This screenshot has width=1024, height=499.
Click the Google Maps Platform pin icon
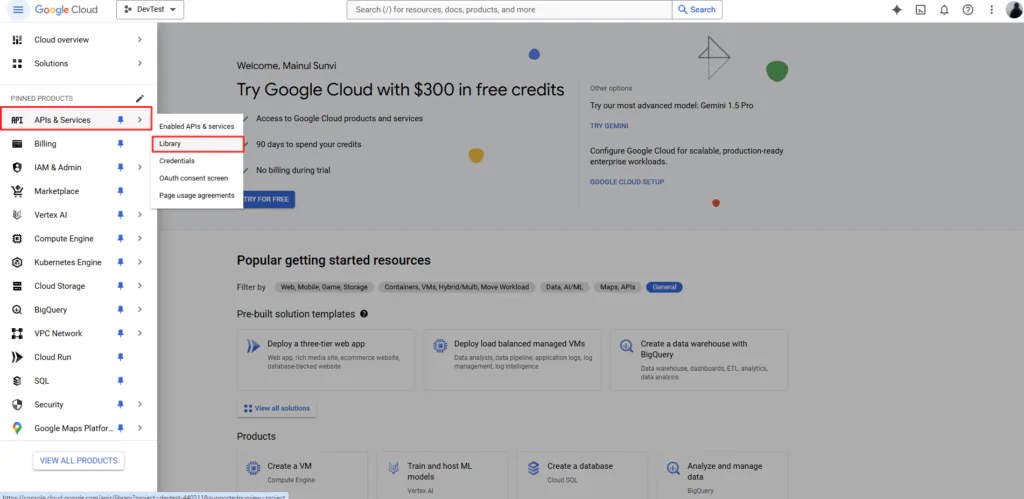coord(18,428)
